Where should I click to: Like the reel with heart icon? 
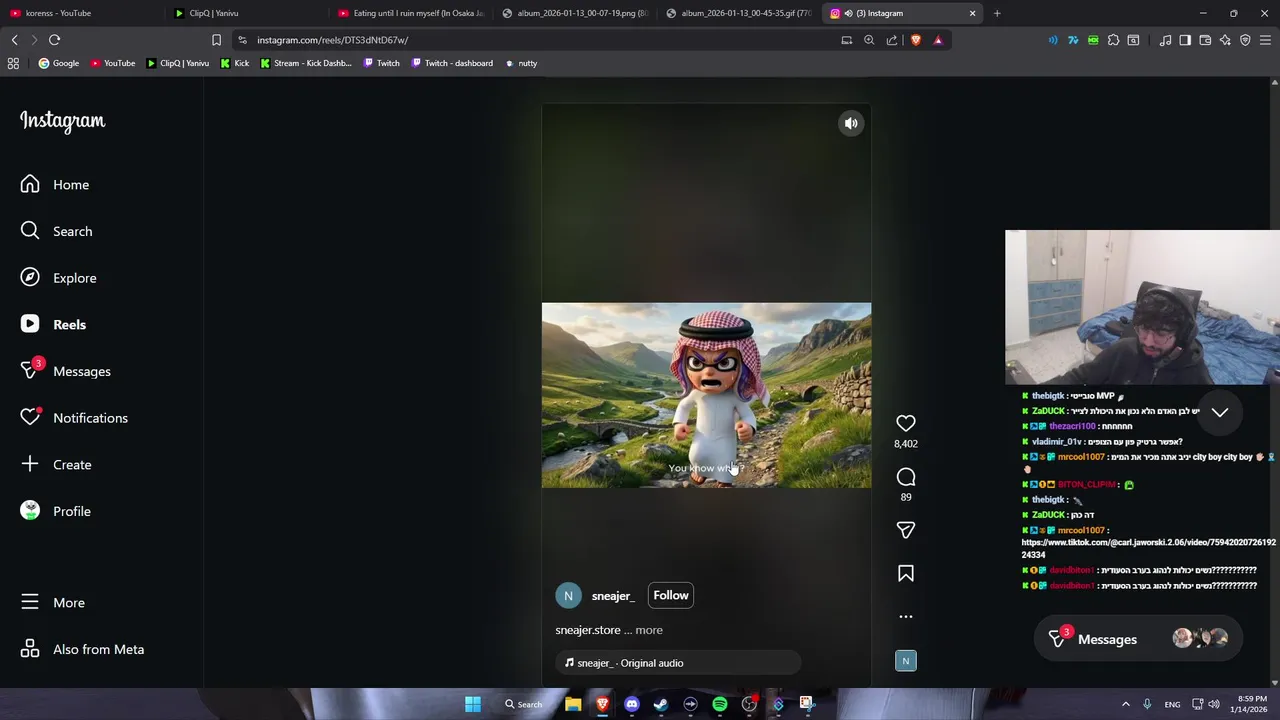pos(906,424)
